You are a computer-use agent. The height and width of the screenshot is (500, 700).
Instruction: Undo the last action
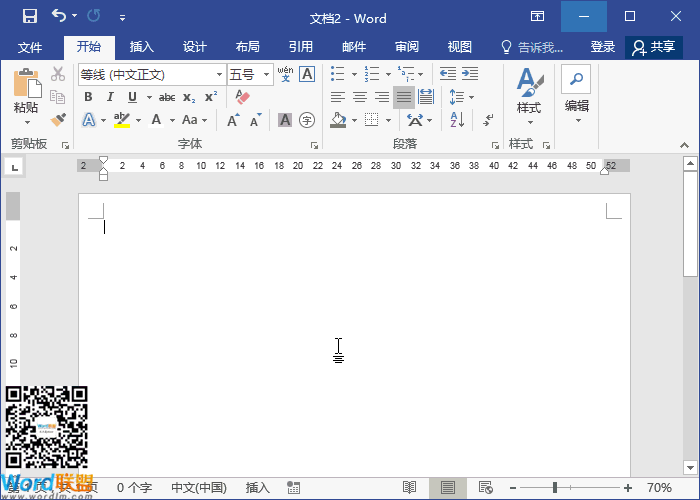pos(59,17)
